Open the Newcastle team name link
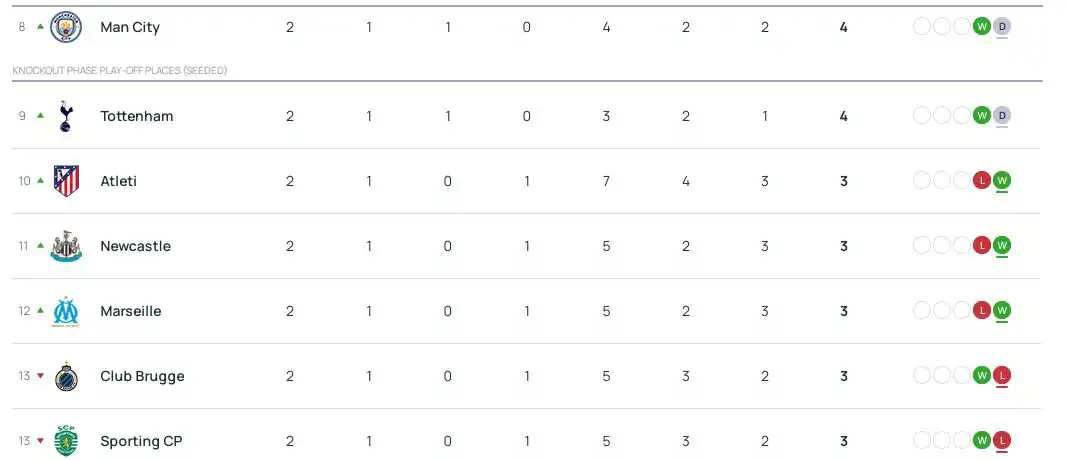This screenshot has width=1066, height=460. [135, 246]
